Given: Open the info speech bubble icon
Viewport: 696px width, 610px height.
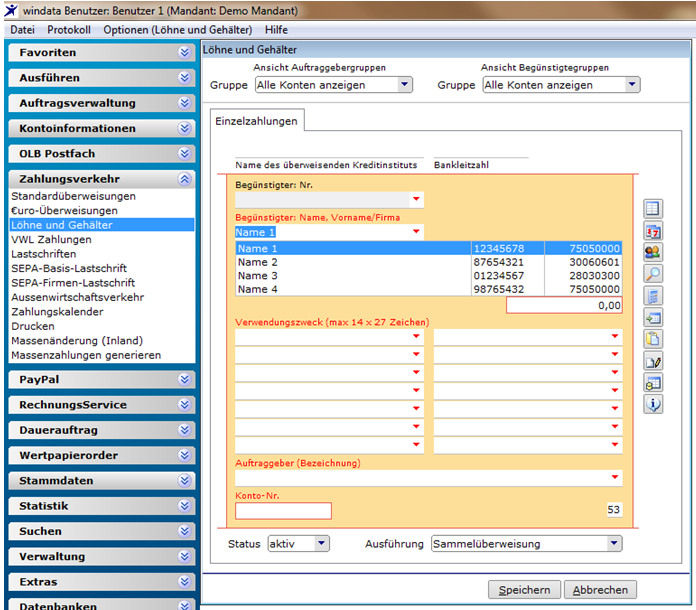Looking at the screenshot, I should pos(652,404).
